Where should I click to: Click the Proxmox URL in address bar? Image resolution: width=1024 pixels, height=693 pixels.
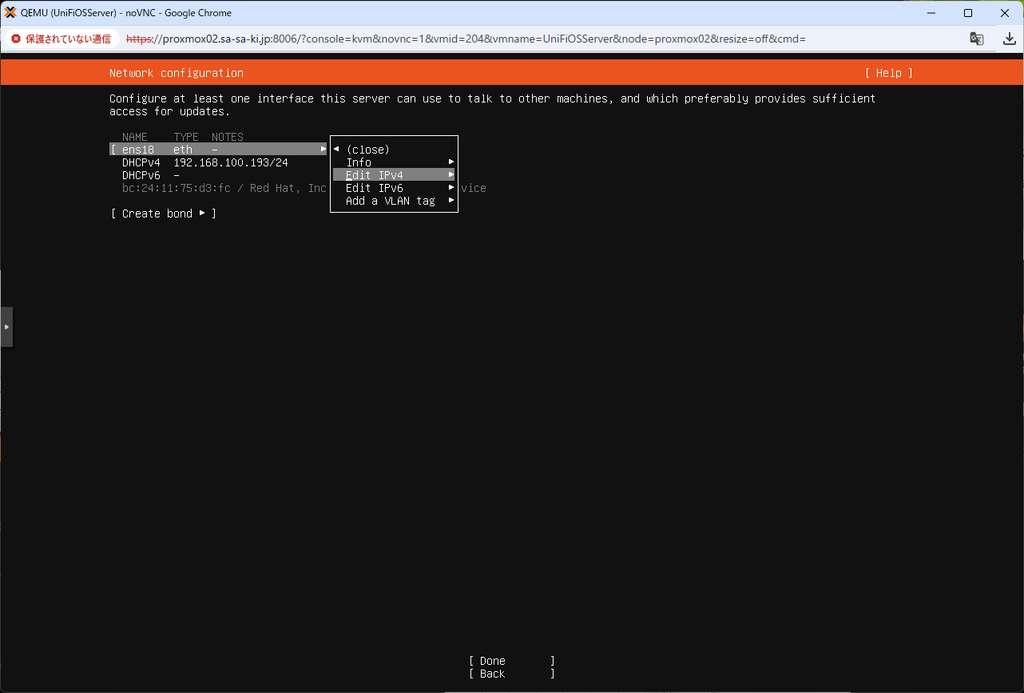pyautogui.click(x=466, y=39)
